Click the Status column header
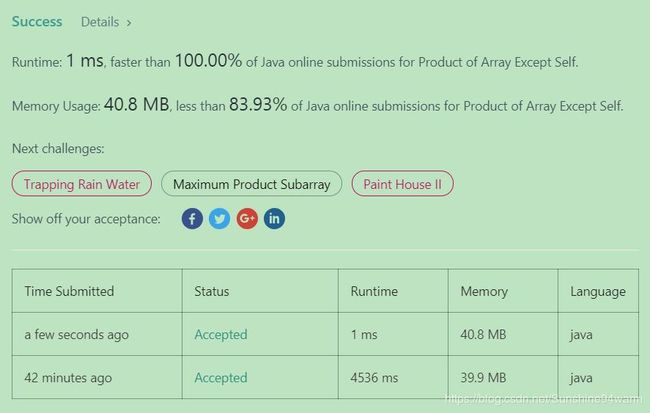The image size is (650, 413). point(211,291)
